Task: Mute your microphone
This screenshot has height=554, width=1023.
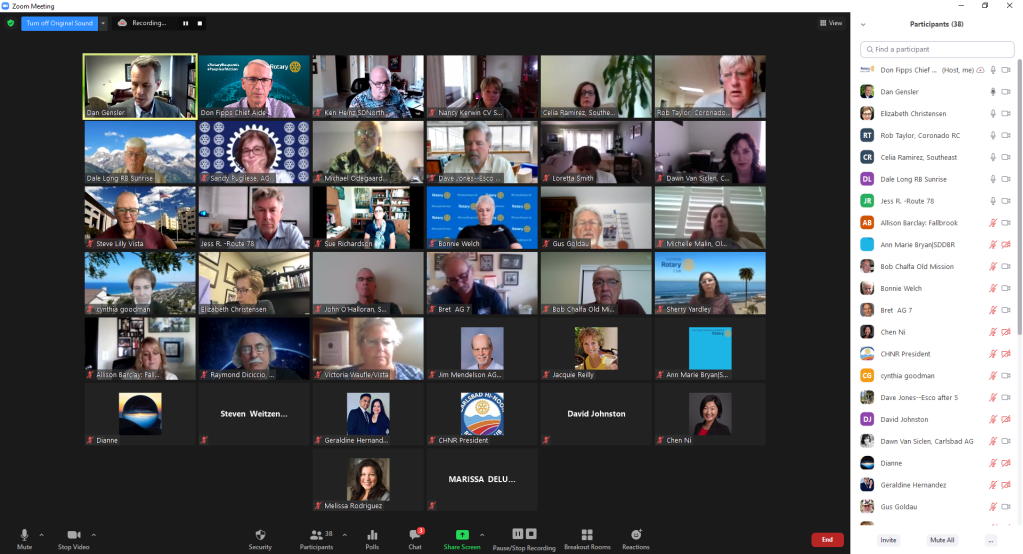Action: tap(24, 538)
